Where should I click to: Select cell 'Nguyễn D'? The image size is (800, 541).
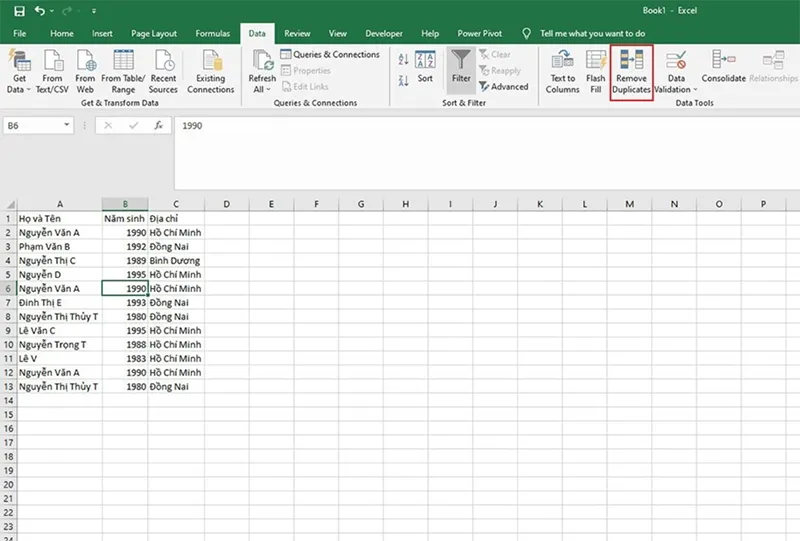[60, 275]
